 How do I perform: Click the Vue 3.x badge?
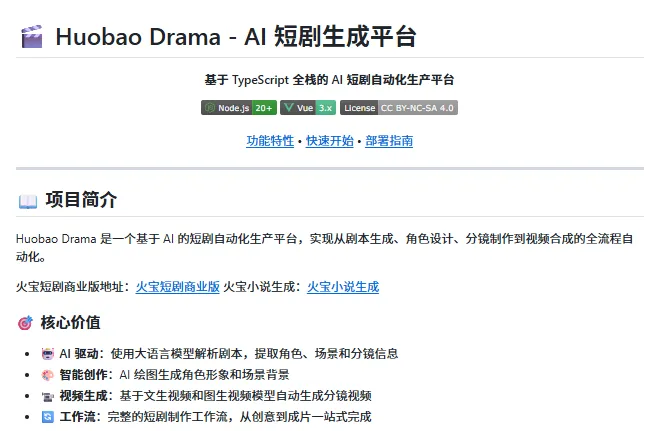[x=308, y=108]
